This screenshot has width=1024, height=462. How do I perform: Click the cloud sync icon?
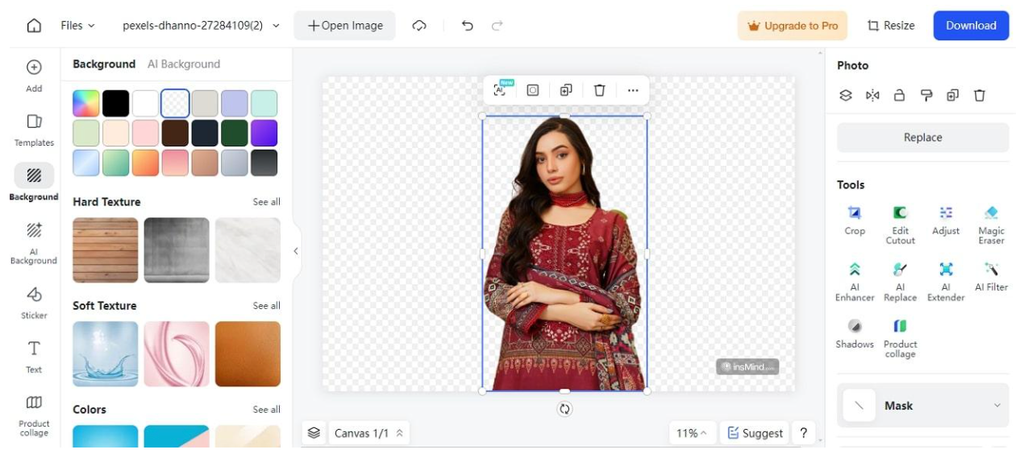point(419,25)
